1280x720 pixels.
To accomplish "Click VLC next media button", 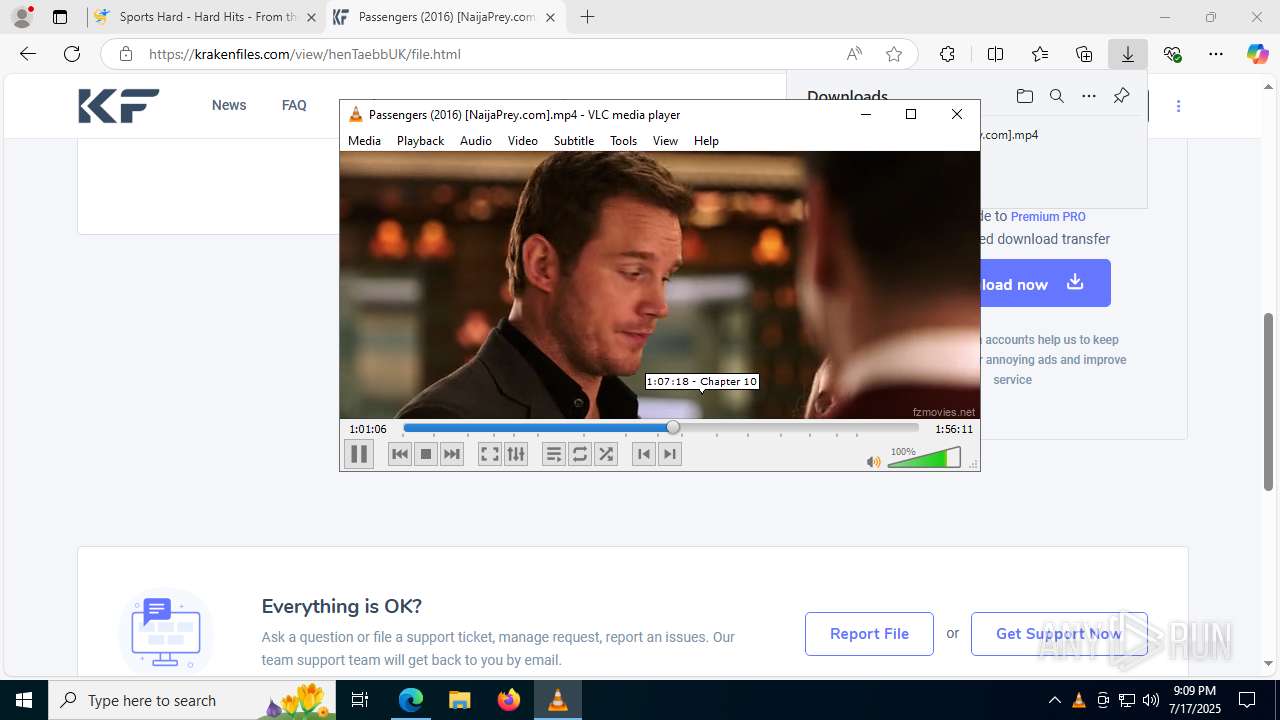I will pos(452,454).
